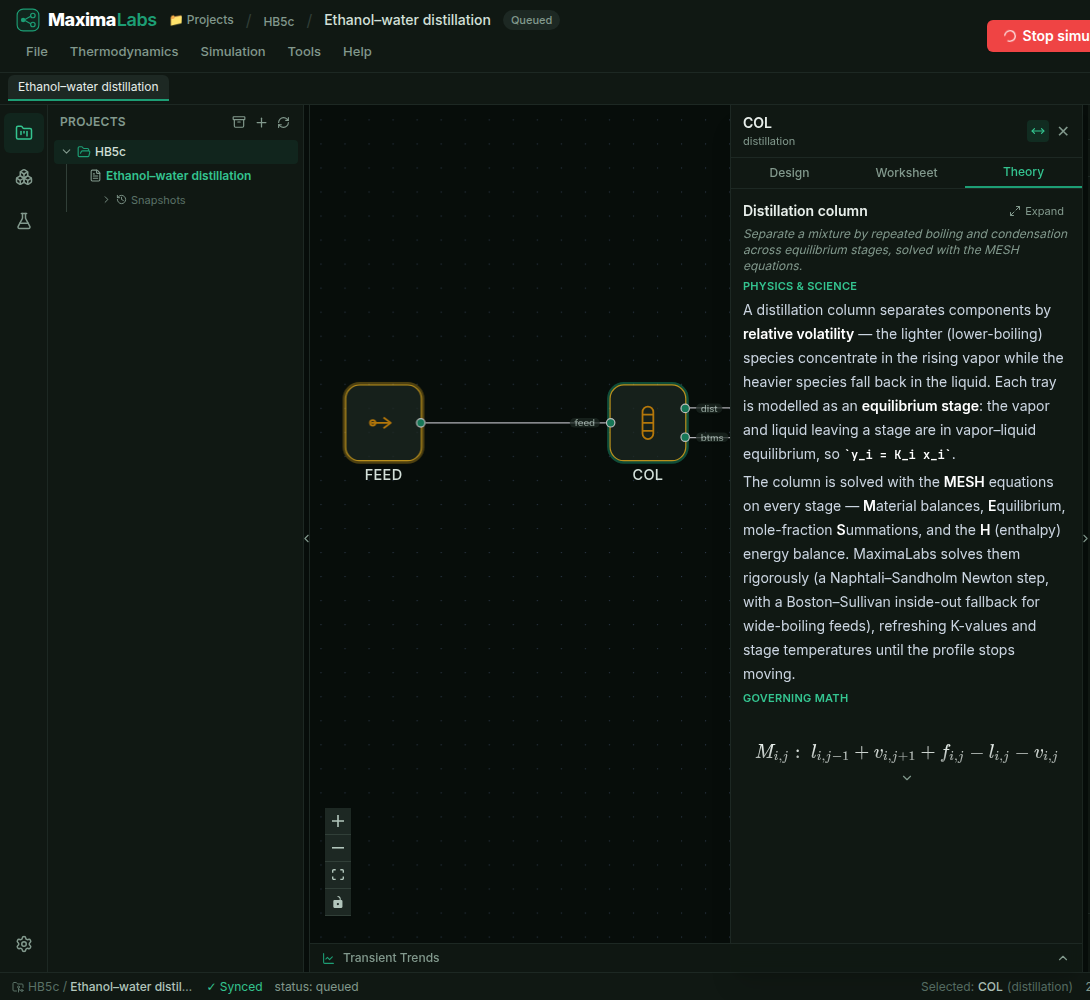Open the Help menu
The height and width of the screenshot is (1000, 1090).
click(357, 51)
